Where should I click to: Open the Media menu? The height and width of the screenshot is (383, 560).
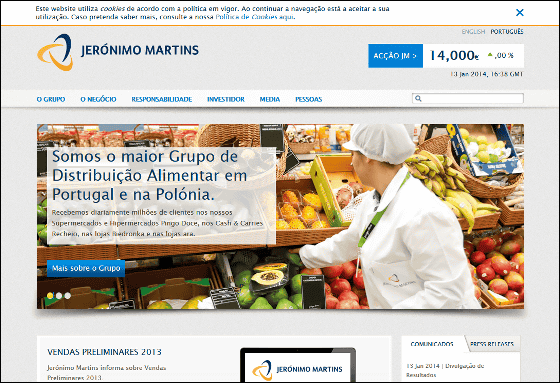pyautogui.click(x=270, y=99)
